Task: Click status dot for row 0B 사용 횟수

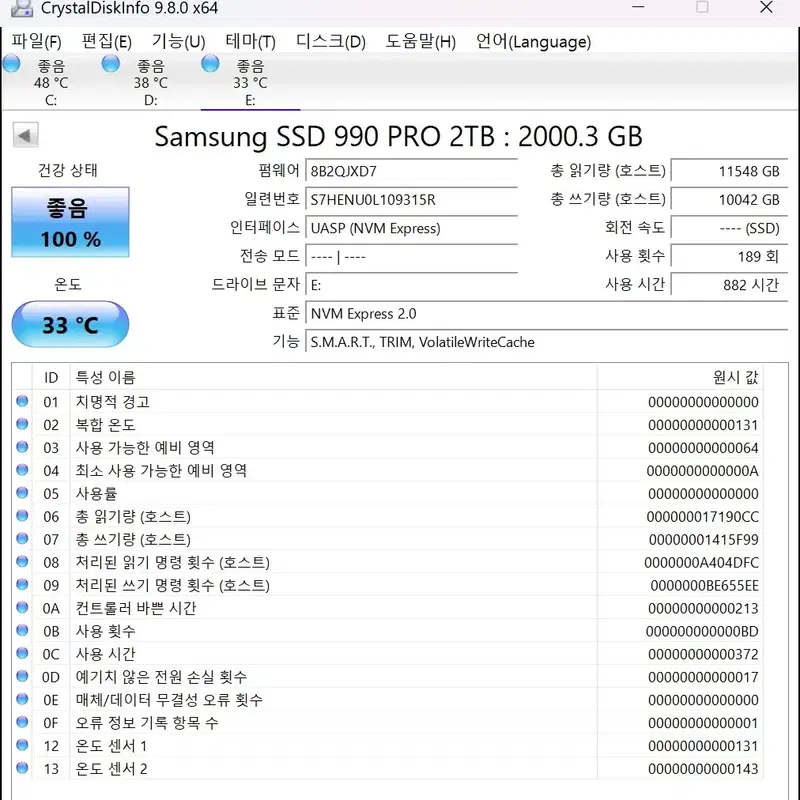Action: pos(22,631)
